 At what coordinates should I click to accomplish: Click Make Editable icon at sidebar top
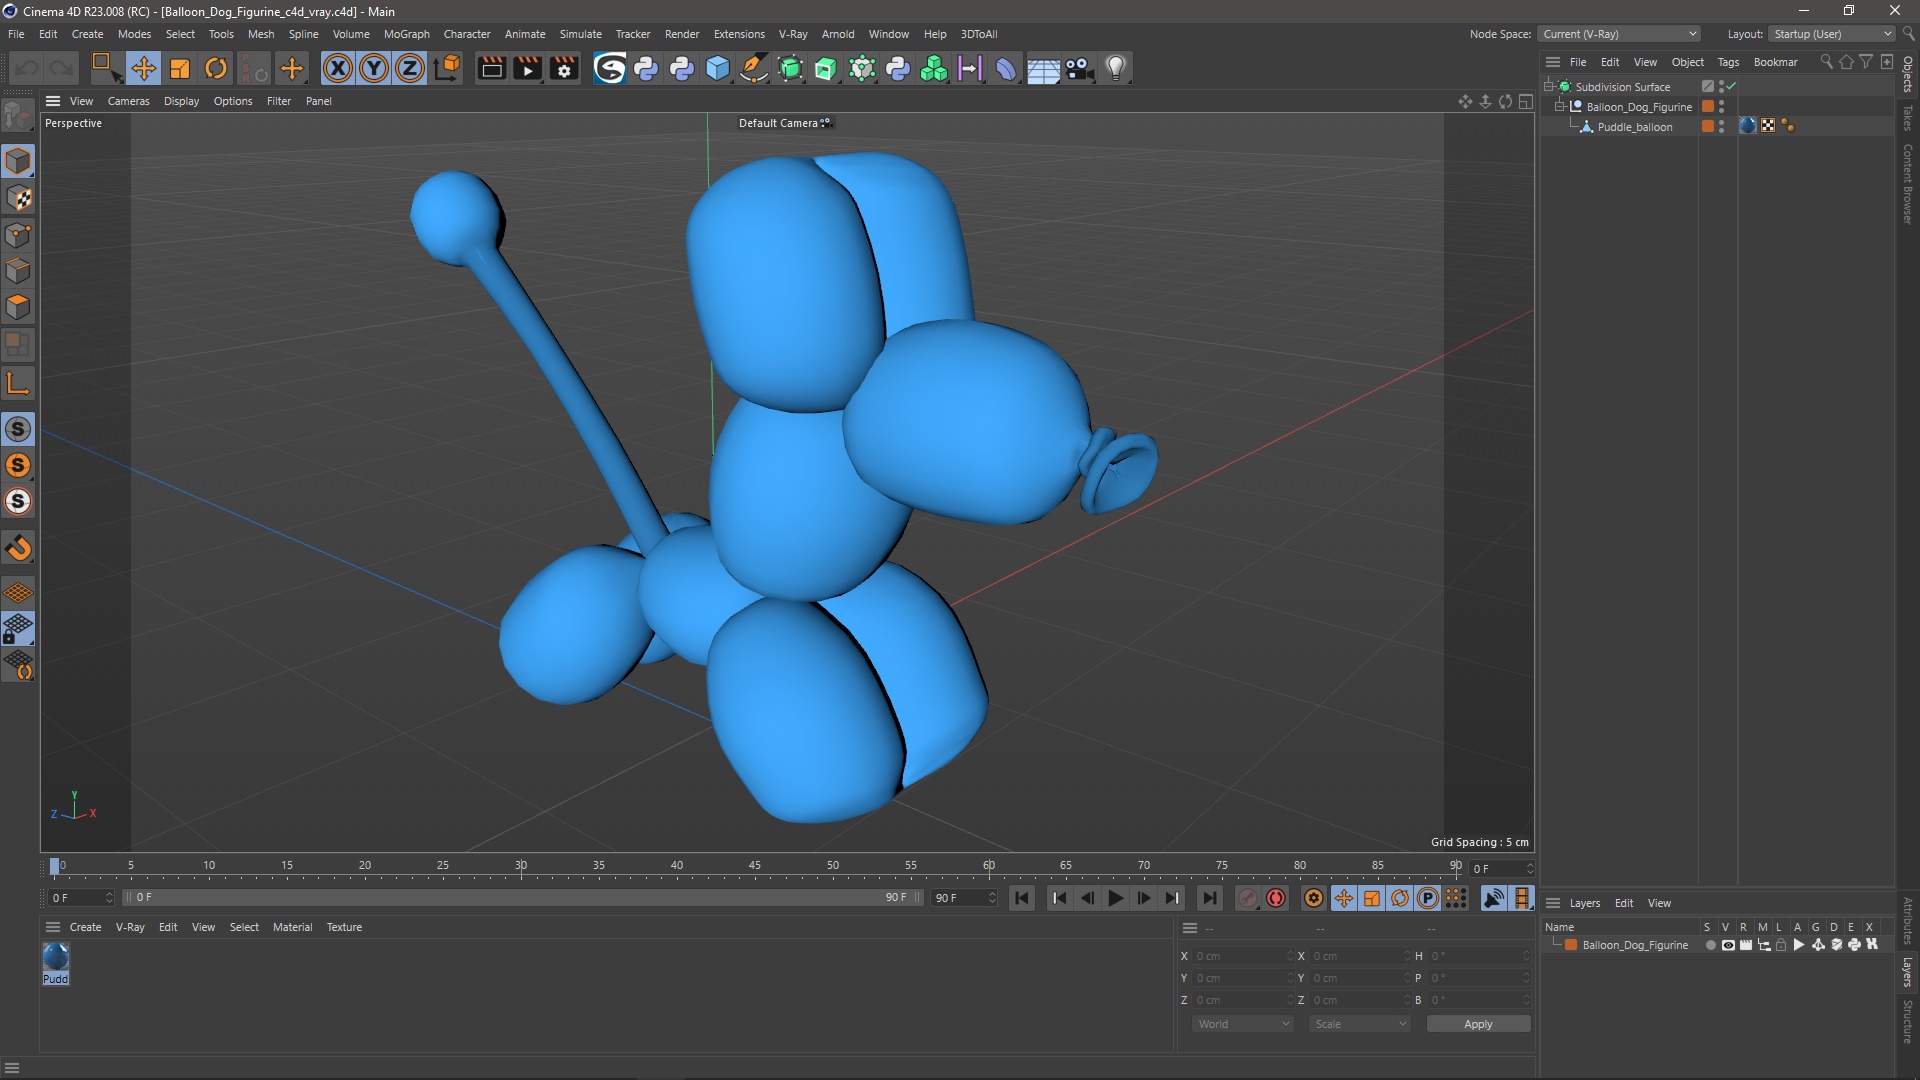point(18,116)
